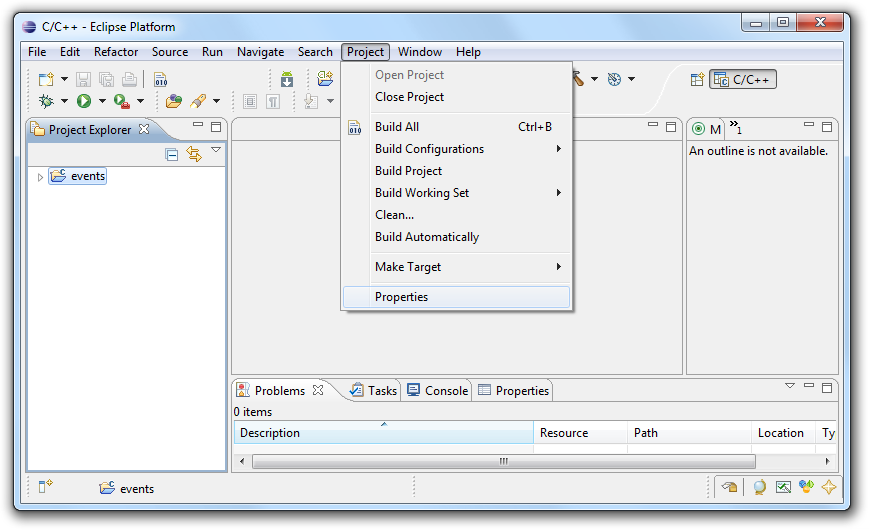Image resolution: width=869 pixels, height=530 pixels.
Task: Show hidden views list in outline panel
Action: [x=735, y=127]
